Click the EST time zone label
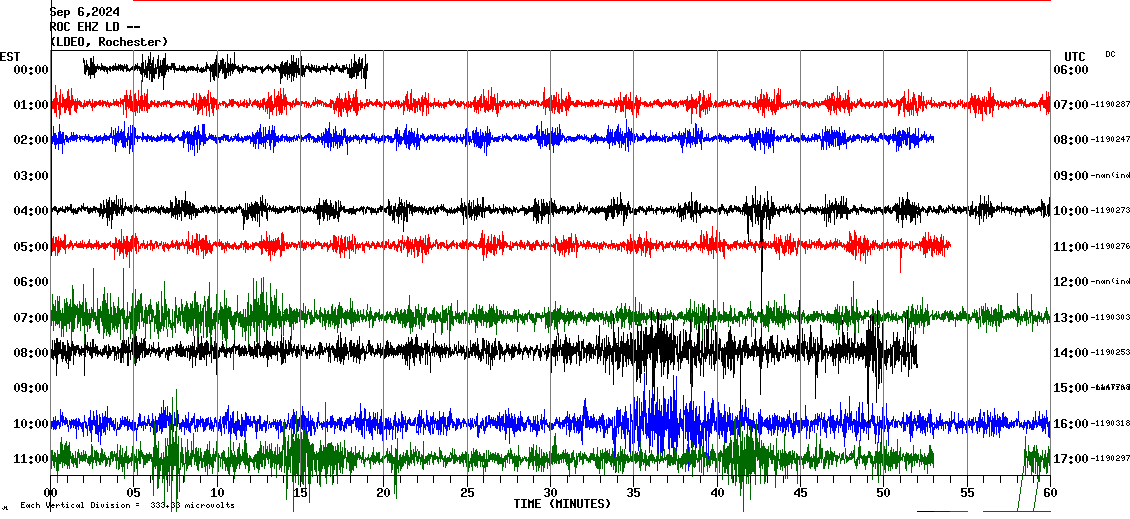The height and width of the screenshot is (519, 1130). pyautogui.click(x=11, y=56)
